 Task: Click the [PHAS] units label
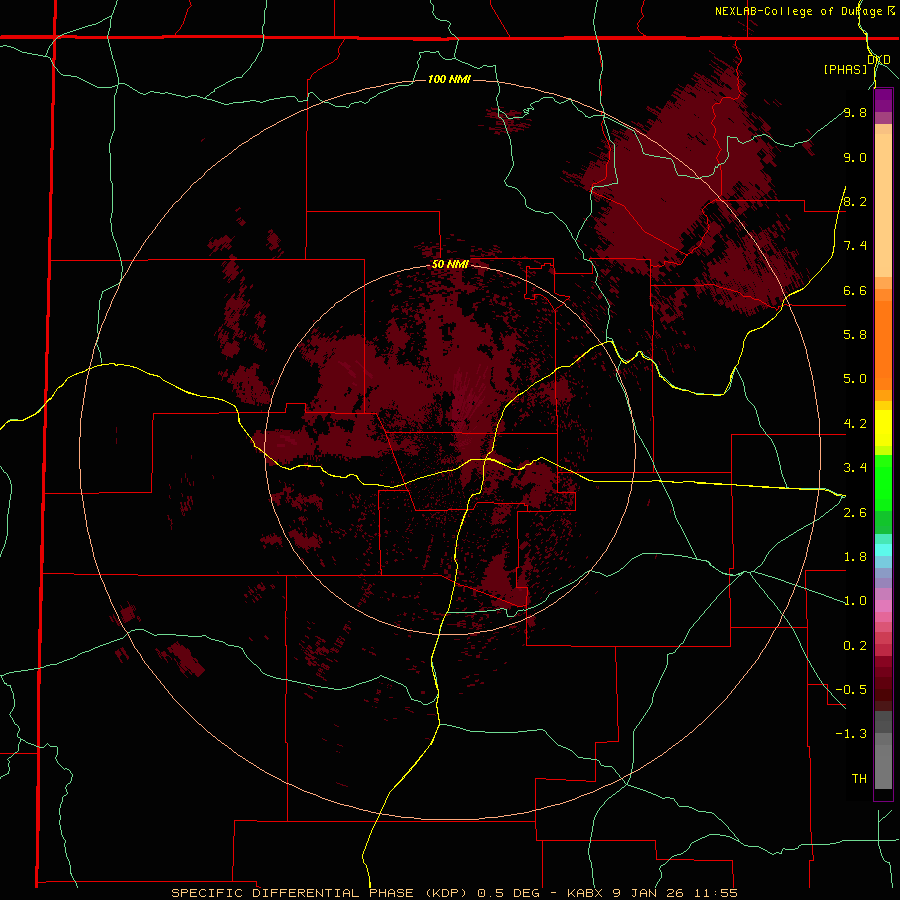(x=845, y=69)
